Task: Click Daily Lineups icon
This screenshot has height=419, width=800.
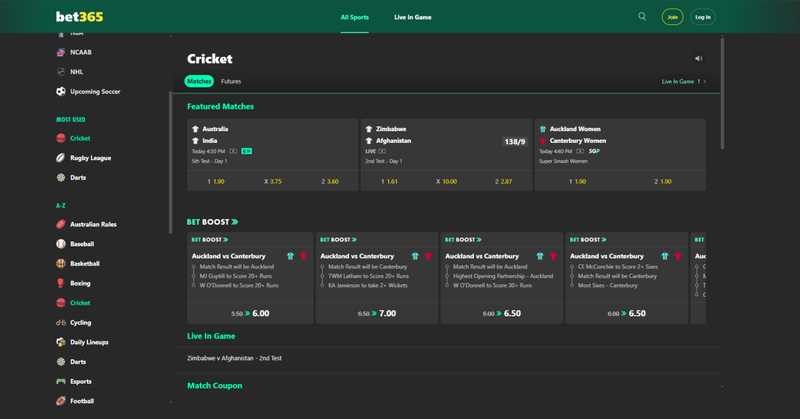Action: 61,342
